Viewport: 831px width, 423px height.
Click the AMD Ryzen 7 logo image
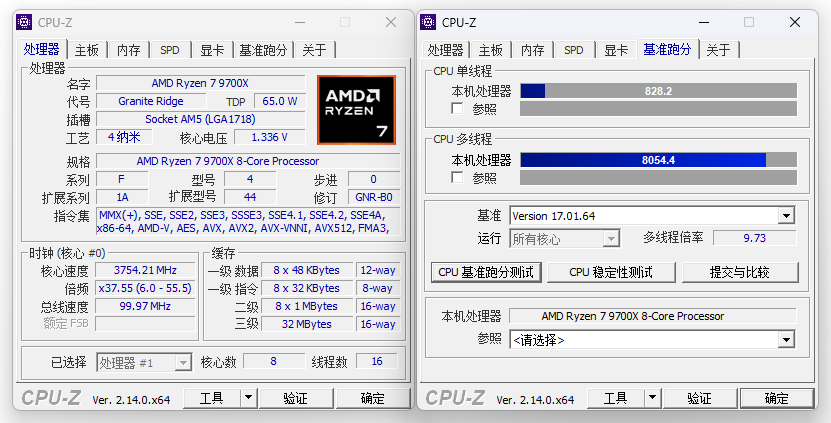[x=356, y=110]
